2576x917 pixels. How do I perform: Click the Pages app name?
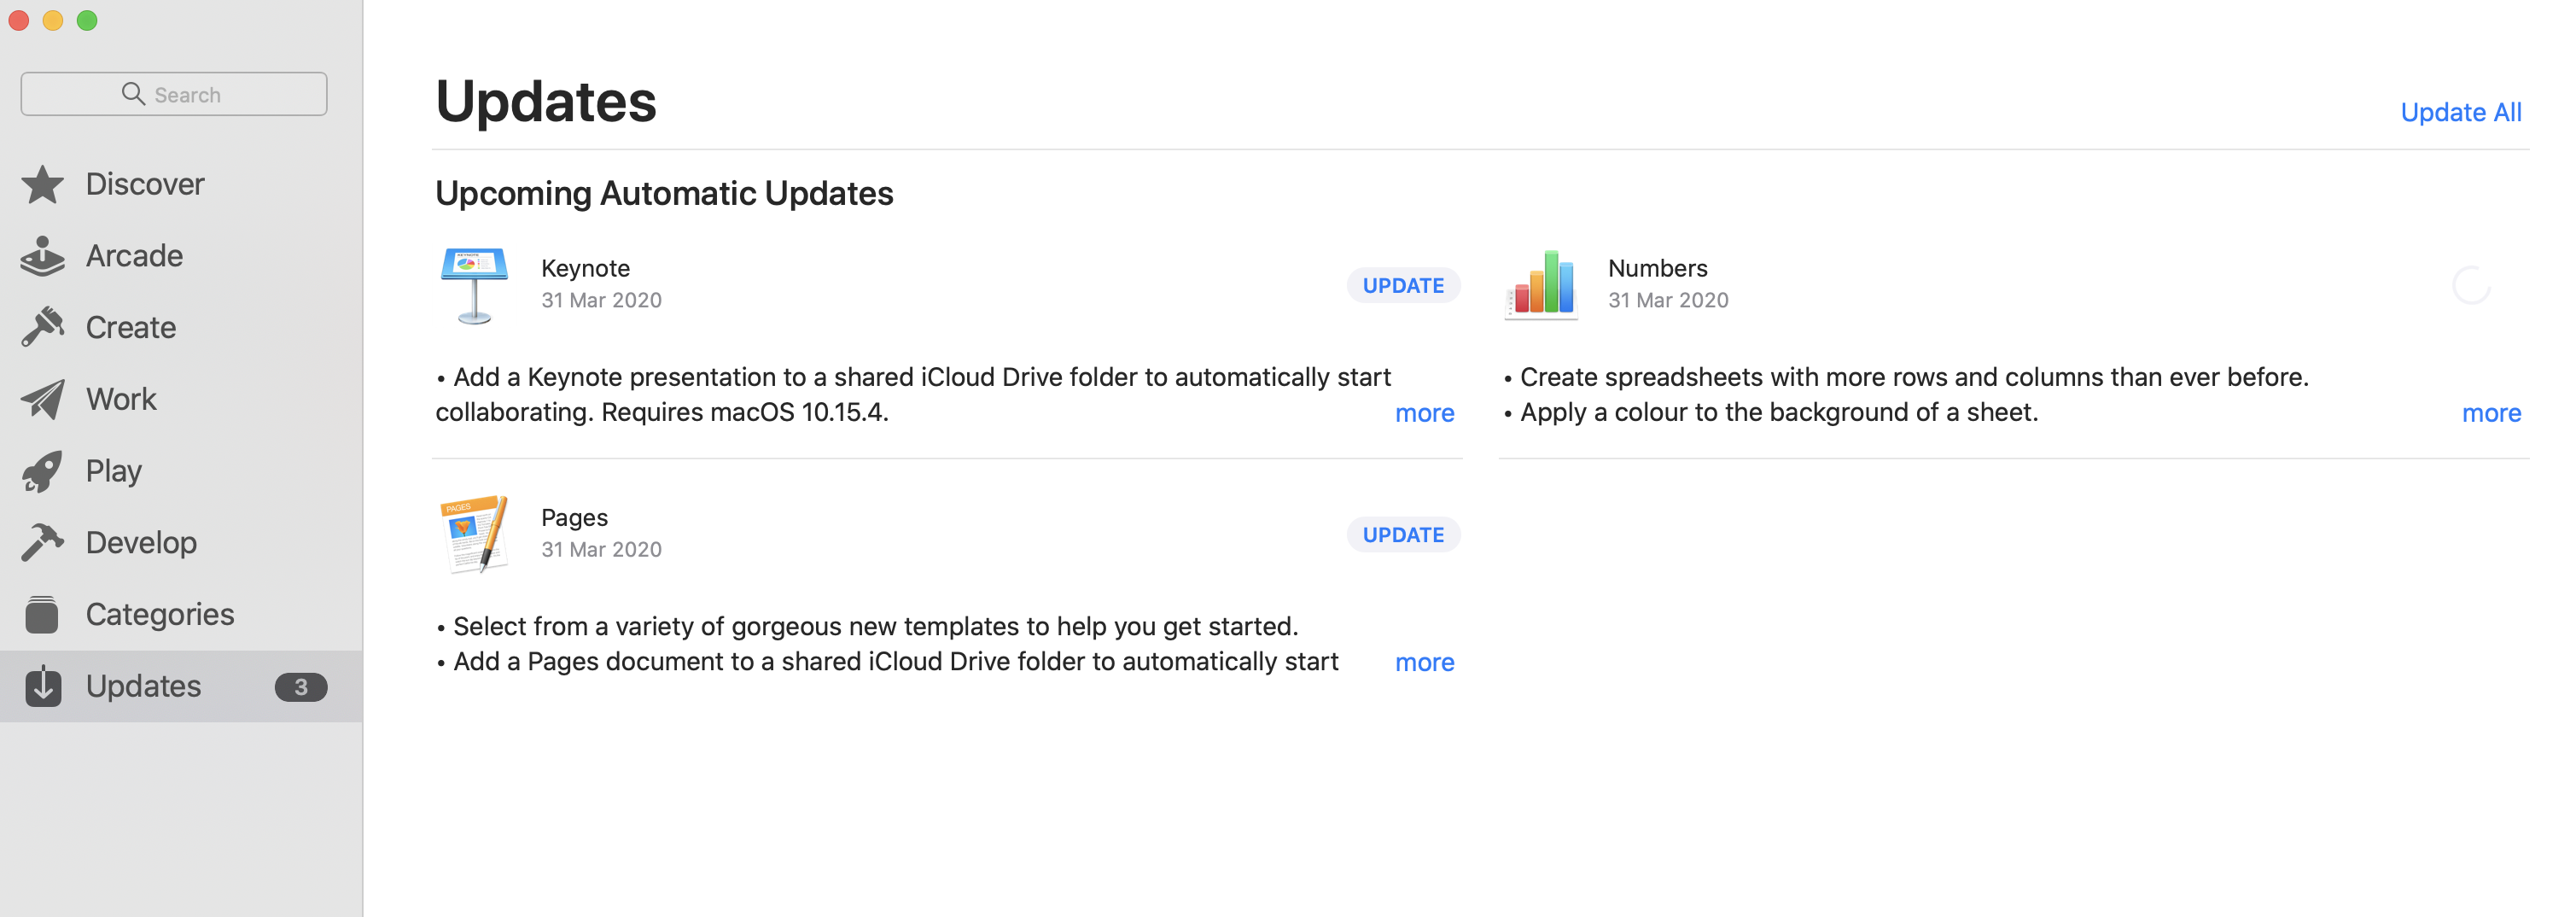pyautogui.click(x=574, y=518)
